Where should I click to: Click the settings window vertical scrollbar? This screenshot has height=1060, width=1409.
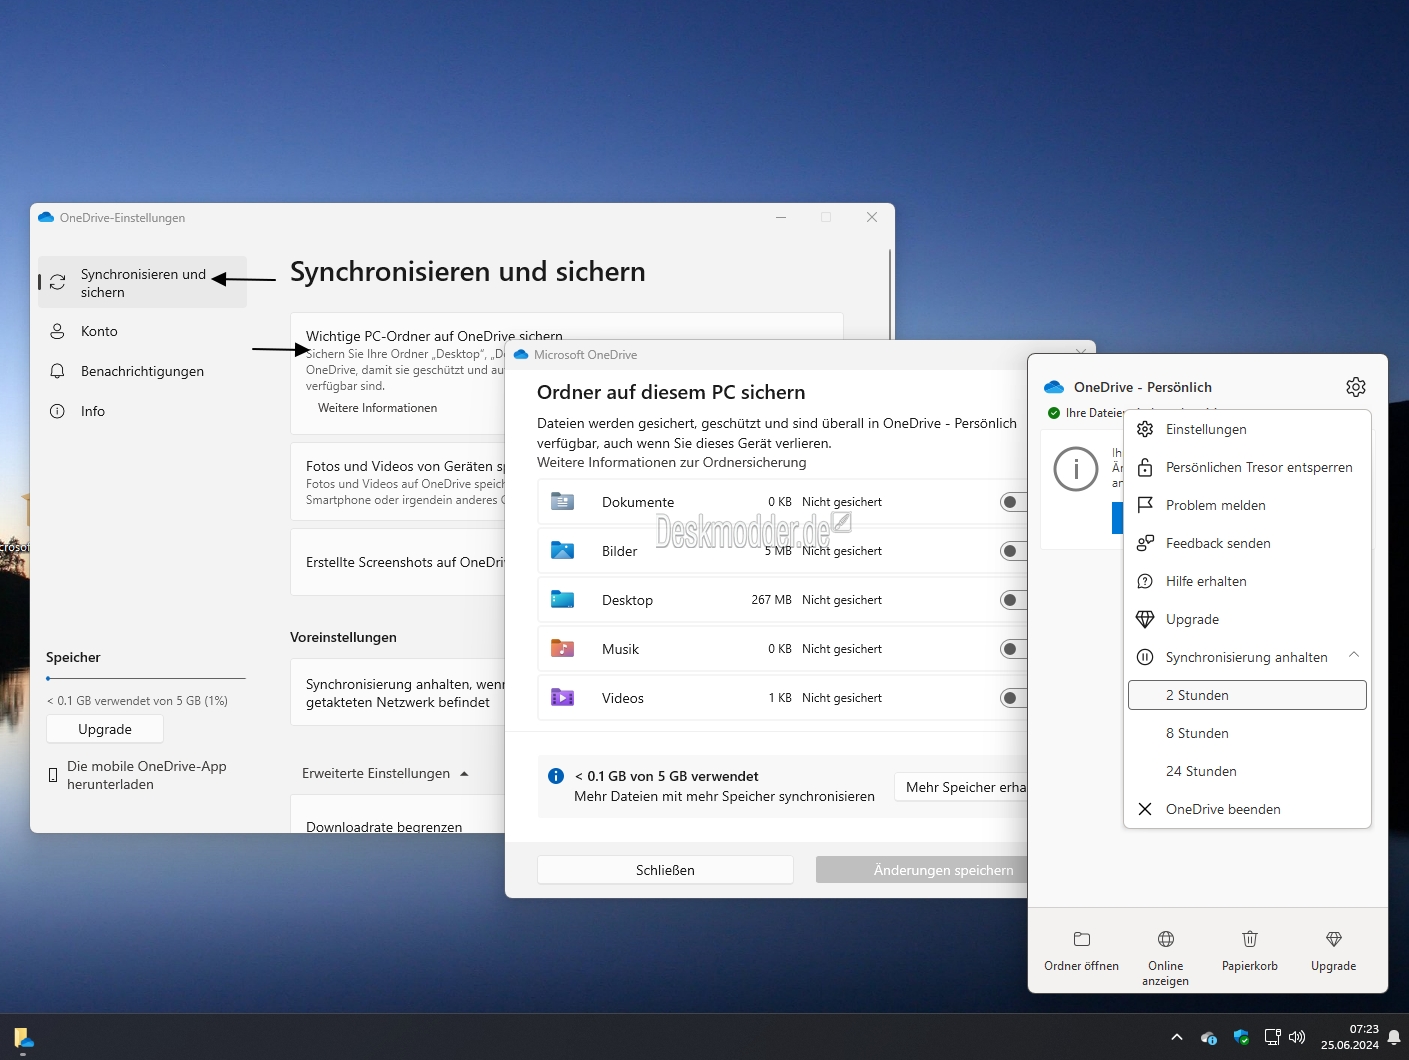889,294
